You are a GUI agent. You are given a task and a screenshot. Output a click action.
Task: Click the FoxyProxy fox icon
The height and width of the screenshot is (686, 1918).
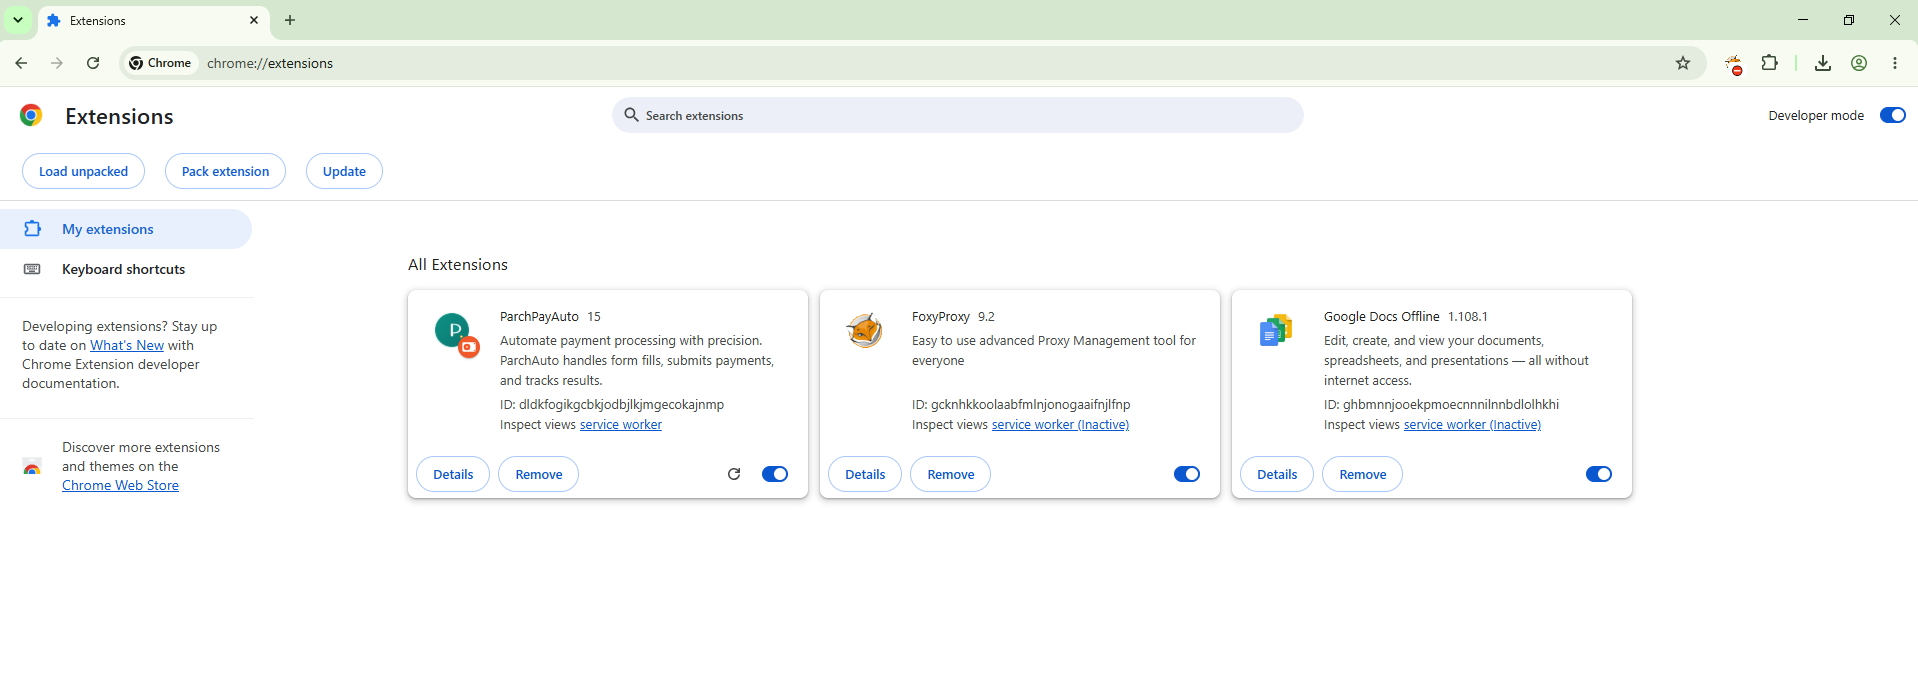pos(865,330)
